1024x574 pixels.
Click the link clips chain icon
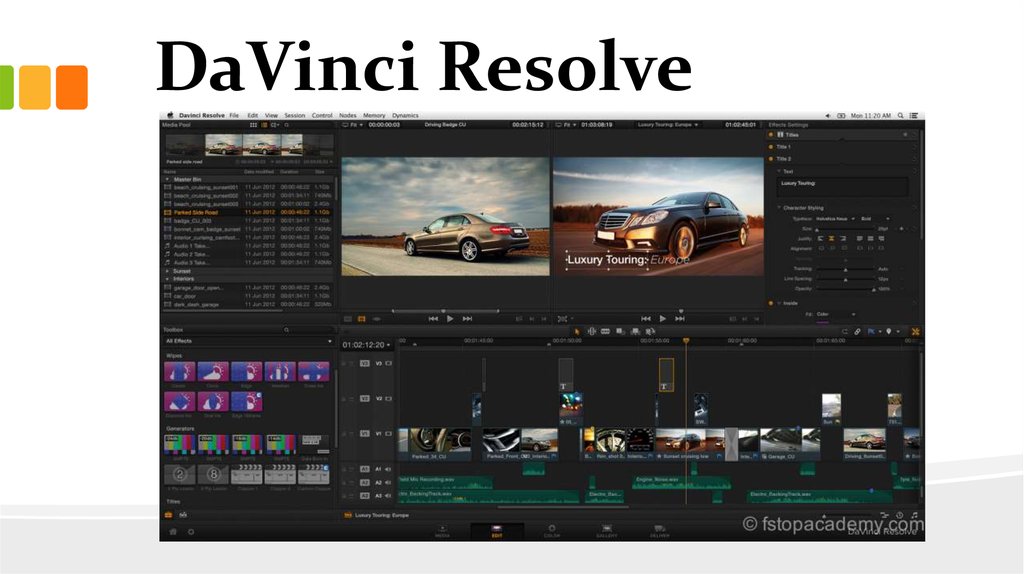pyautogui.click(x=857, y=331)
